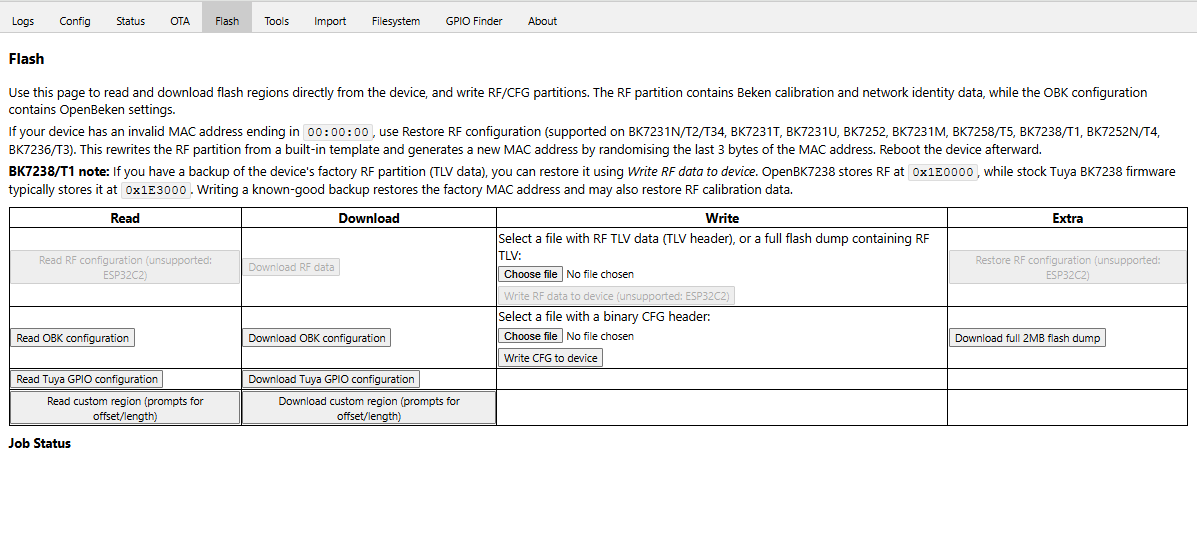Click the BK7238/T1 note label
The image size is (1197, 542).
pyautogui.click(x=60, y=172)
